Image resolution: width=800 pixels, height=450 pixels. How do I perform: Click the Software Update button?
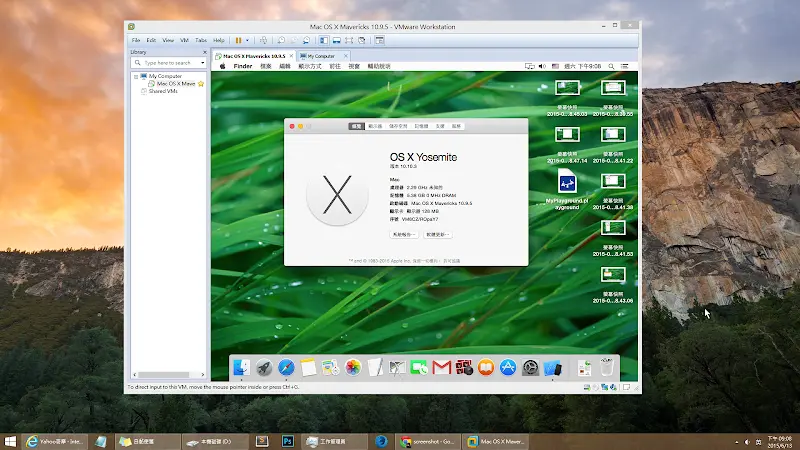[x=439, y=234]
